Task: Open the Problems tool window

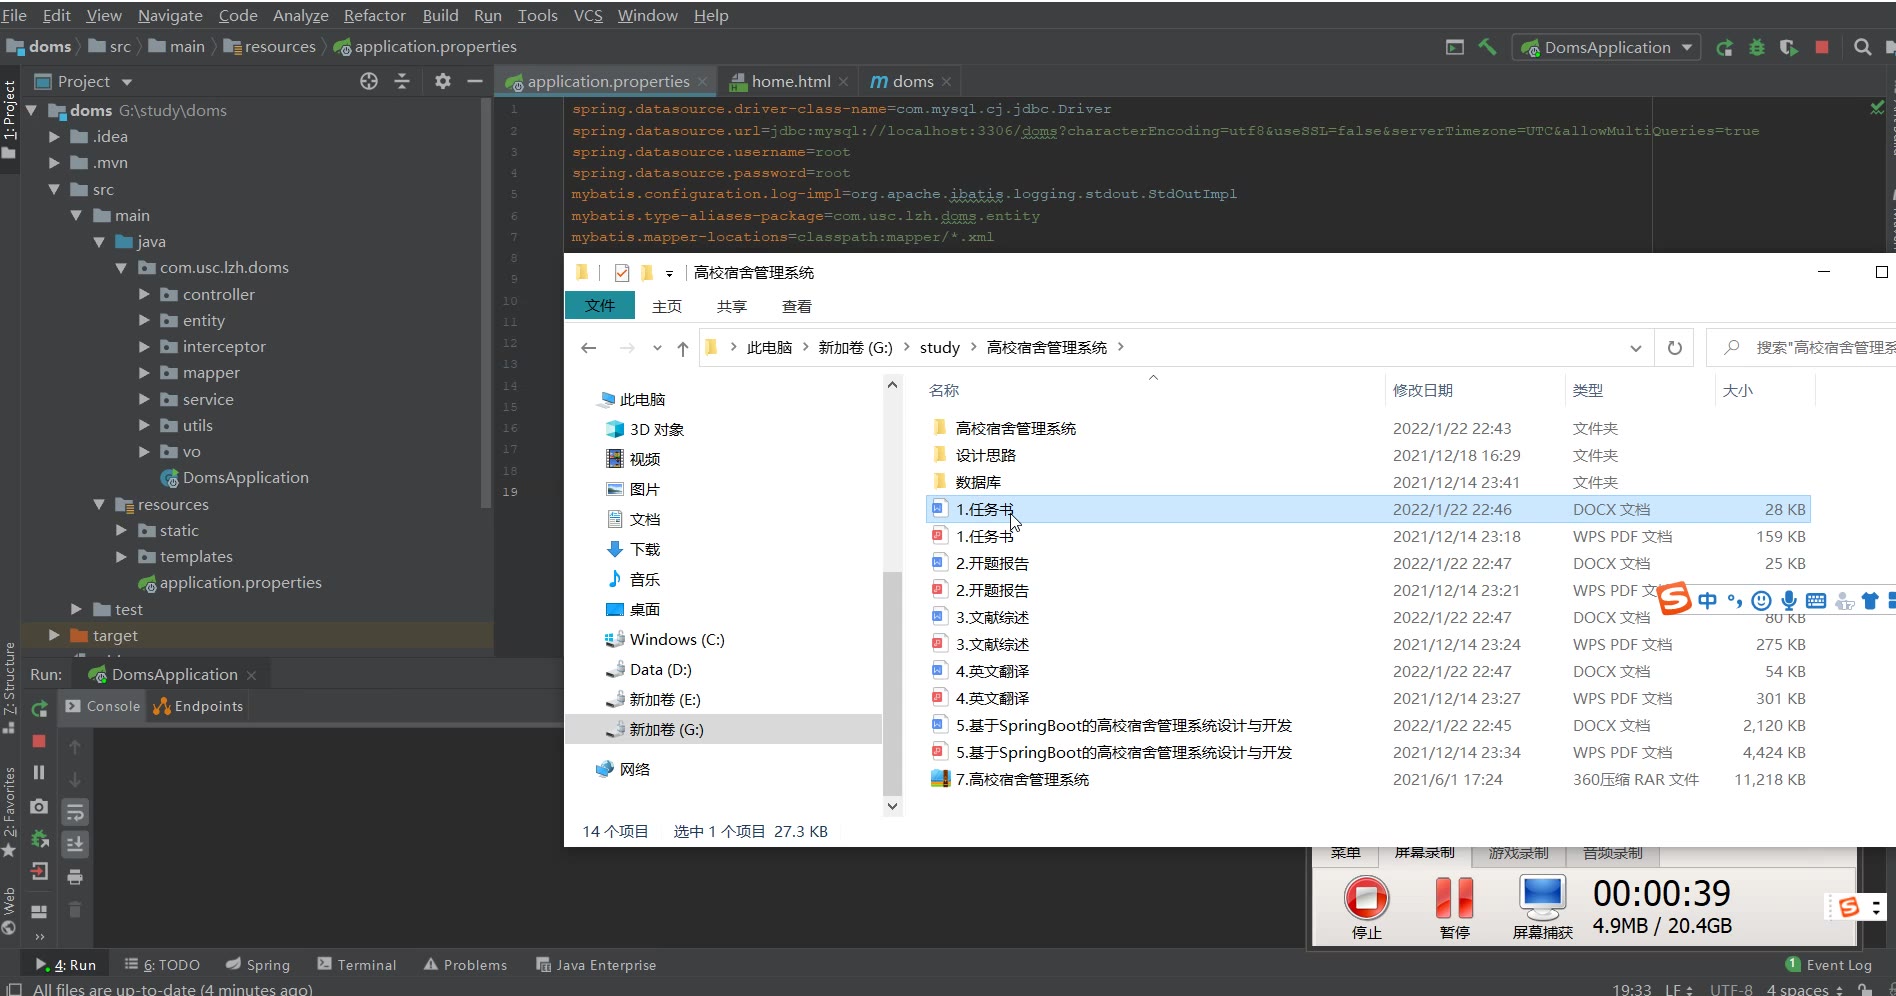Action: point(466,965)
